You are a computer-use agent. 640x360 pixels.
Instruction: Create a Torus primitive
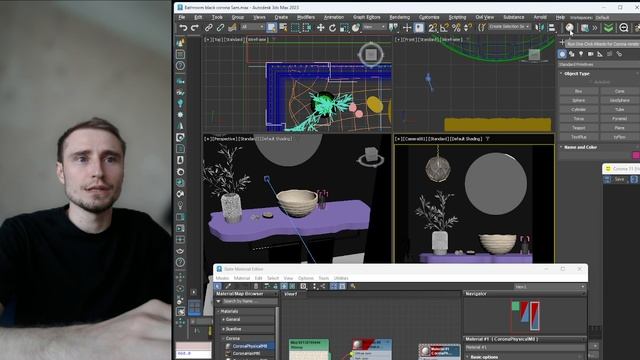[x=578, y=119]
